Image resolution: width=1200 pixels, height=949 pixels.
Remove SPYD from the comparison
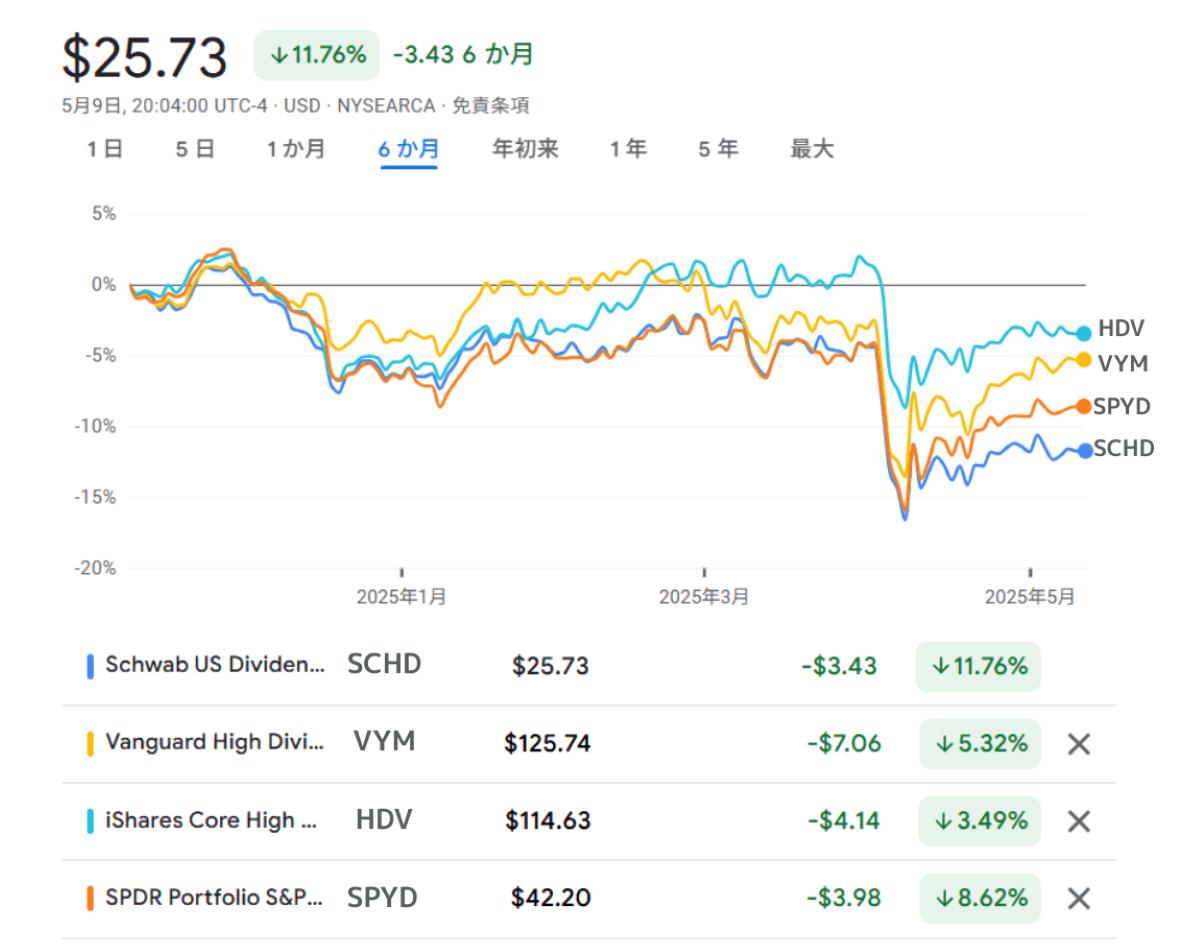point(1078,898)
